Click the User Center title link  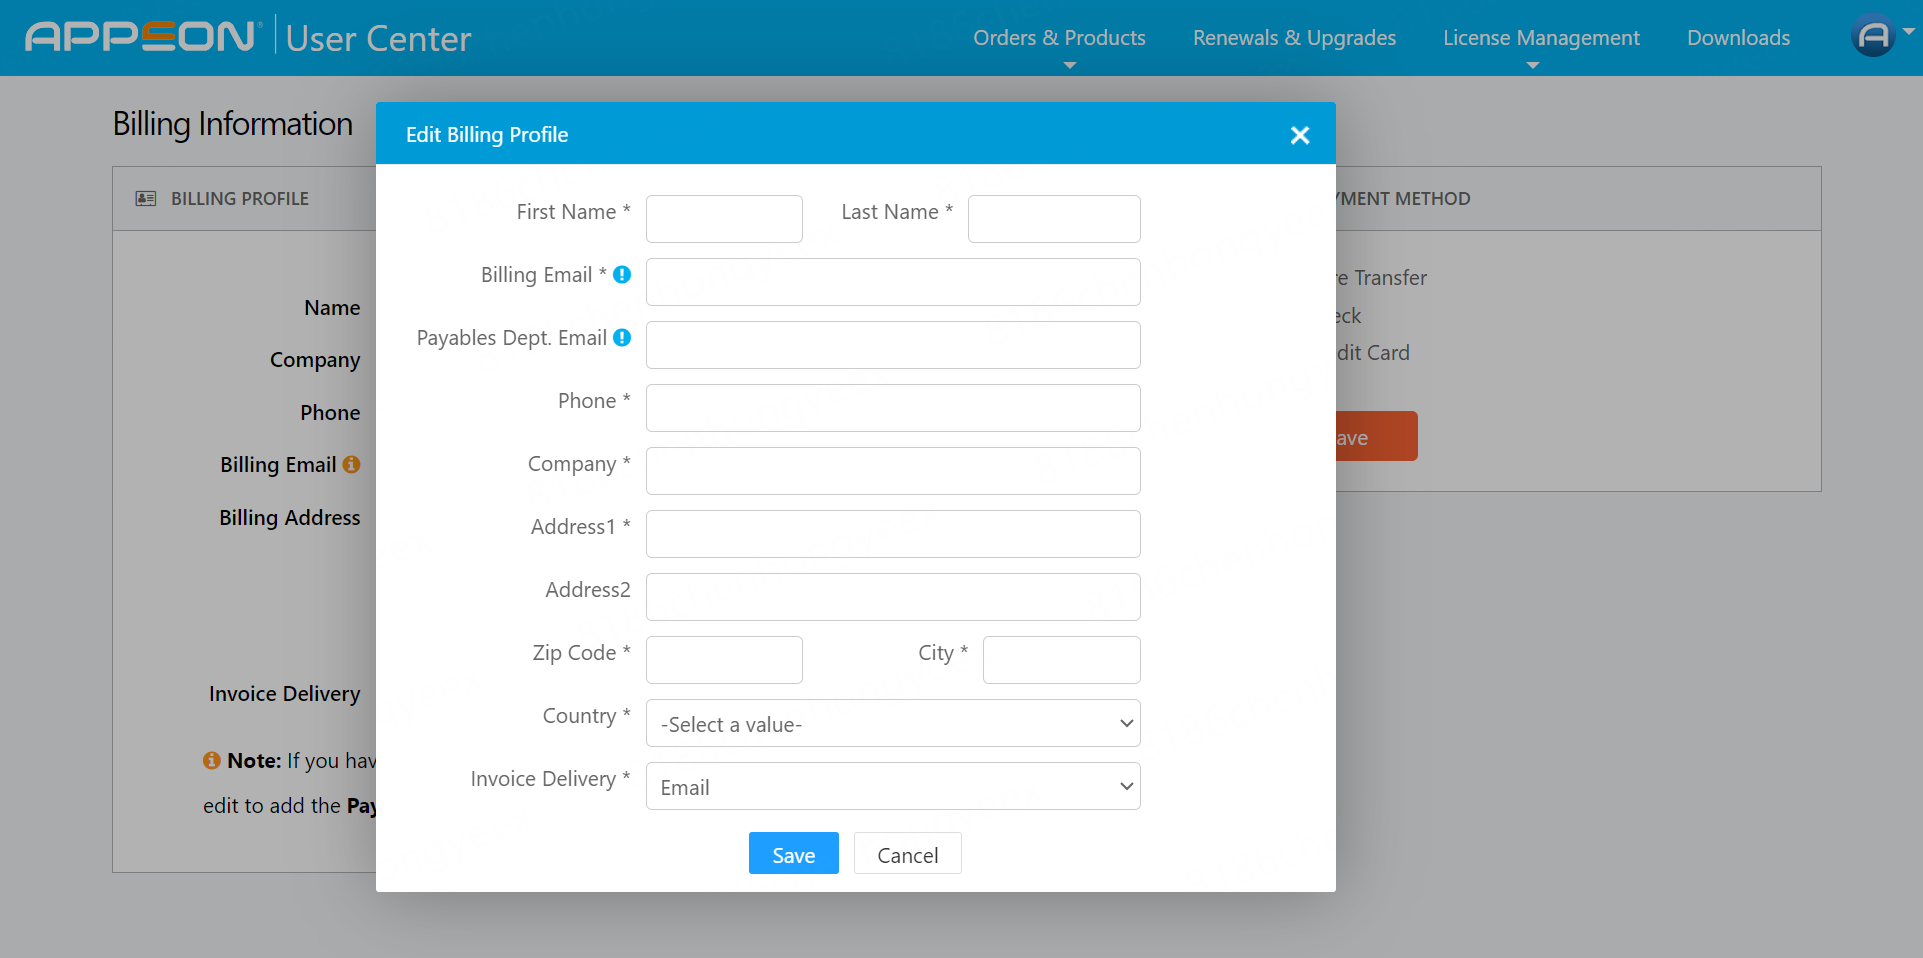(378, 38)
